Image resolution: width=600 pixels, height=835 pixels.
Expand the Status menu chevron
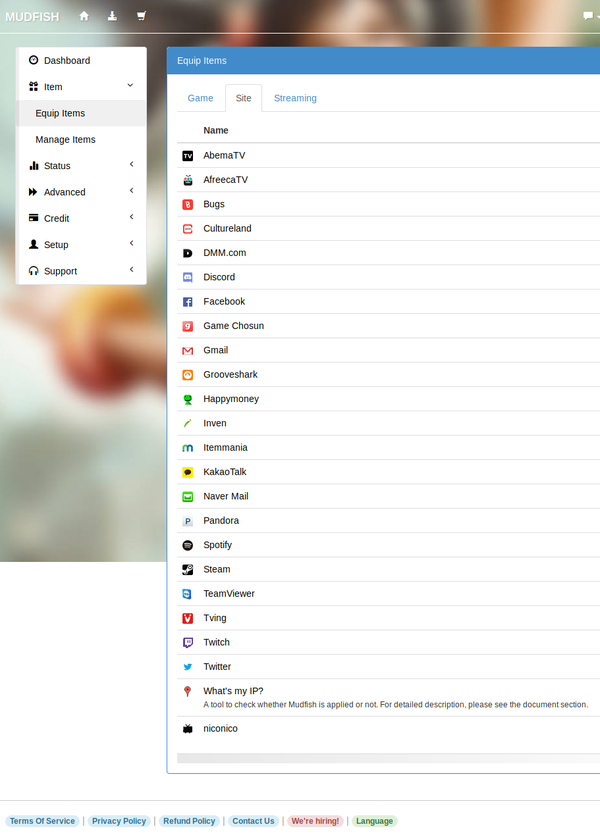pos(131,165)
